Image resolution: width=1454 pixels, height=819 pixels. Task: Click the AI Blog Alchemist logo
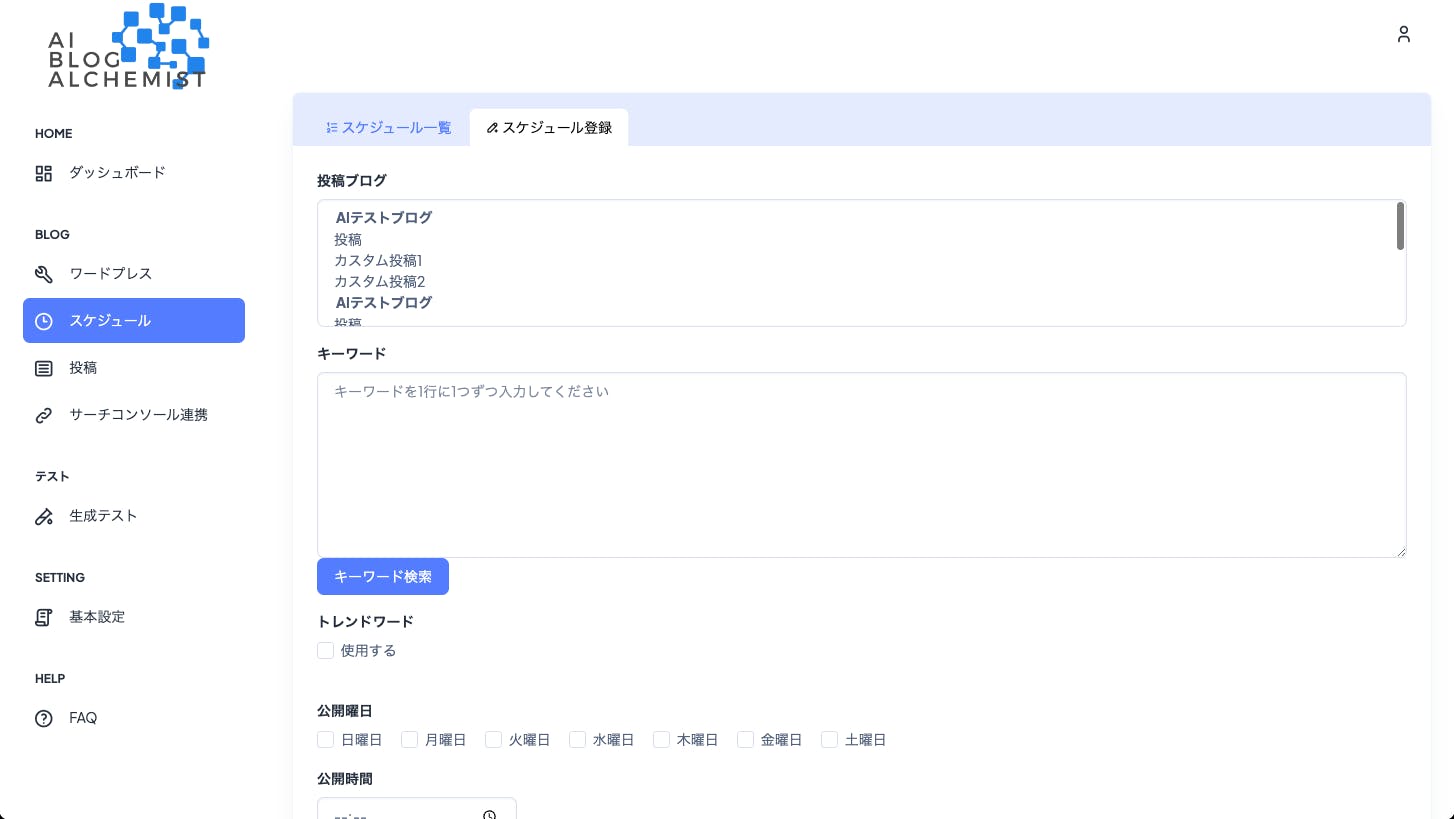[x=128, y=48]
